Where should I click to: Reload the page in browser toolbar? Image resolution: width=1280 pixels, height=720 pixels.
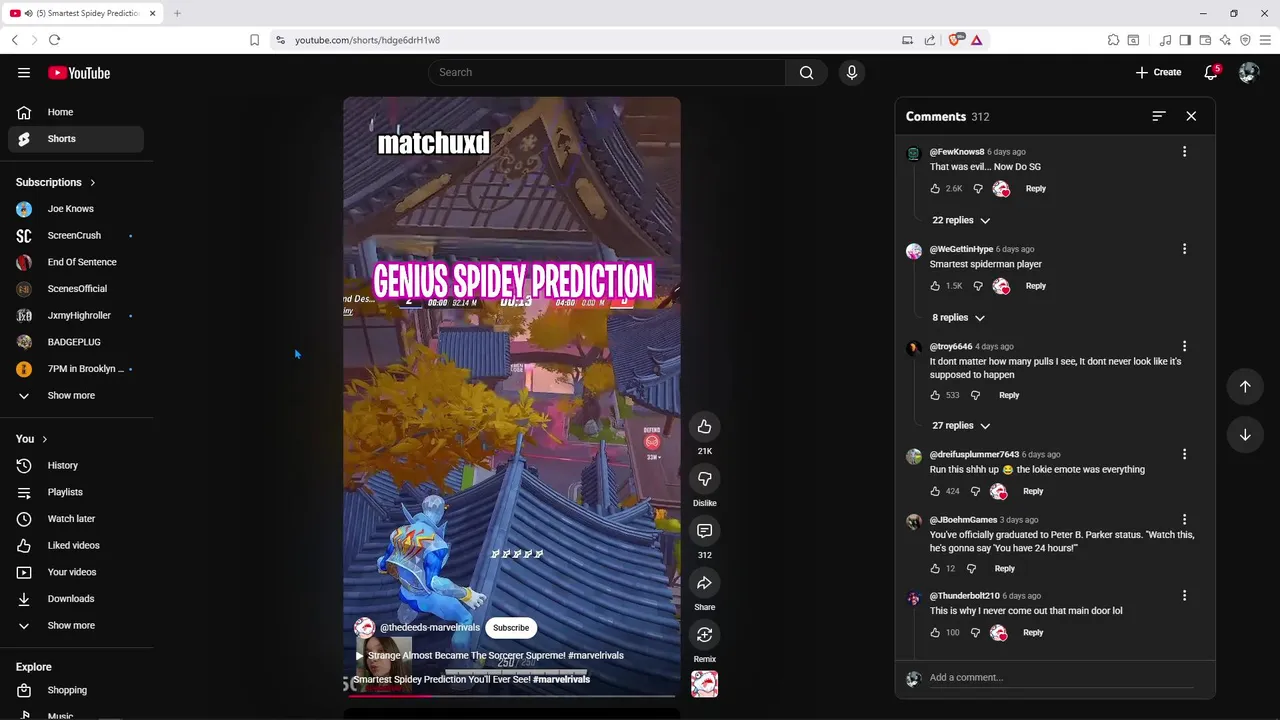(x=54, y=40)
